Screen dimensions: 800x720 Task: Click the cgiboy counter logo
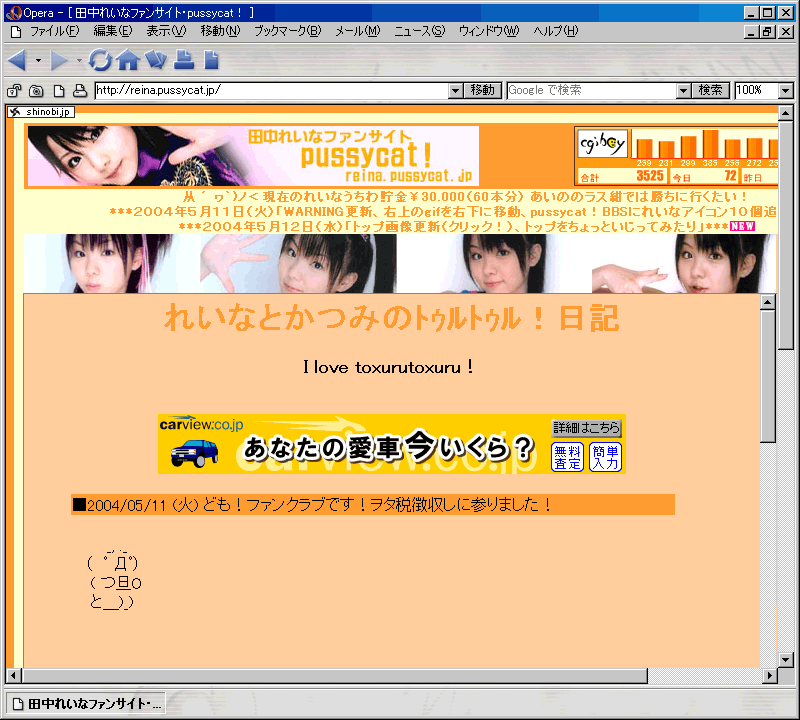tap(602, 143)
